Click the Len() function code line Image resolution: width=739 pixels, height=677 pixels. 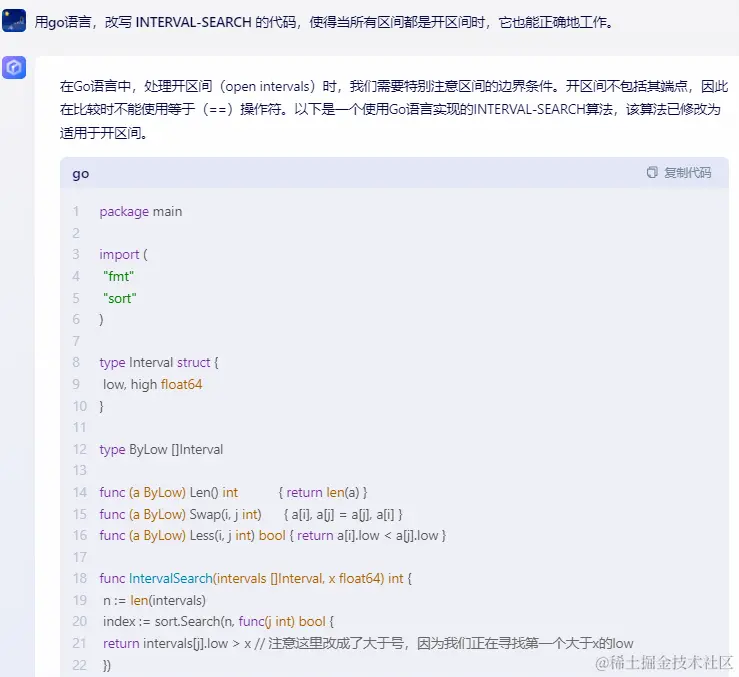coord(233,493)
